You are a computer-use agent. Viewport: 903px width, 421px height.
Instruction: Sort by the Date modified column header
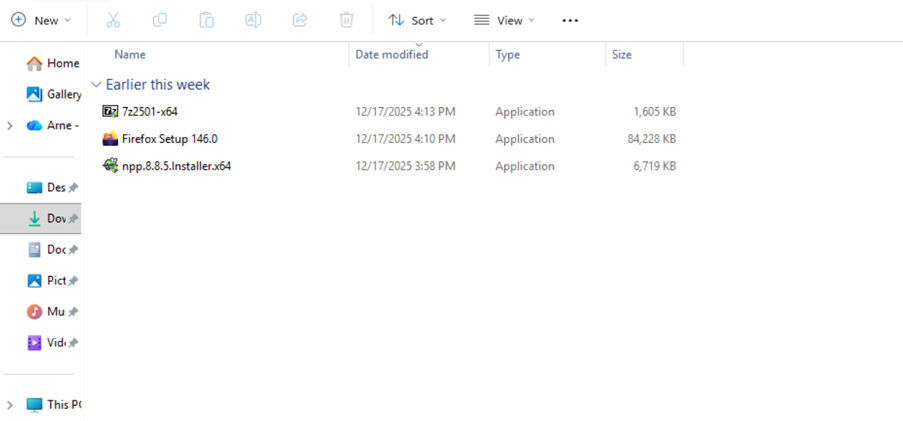391,55
